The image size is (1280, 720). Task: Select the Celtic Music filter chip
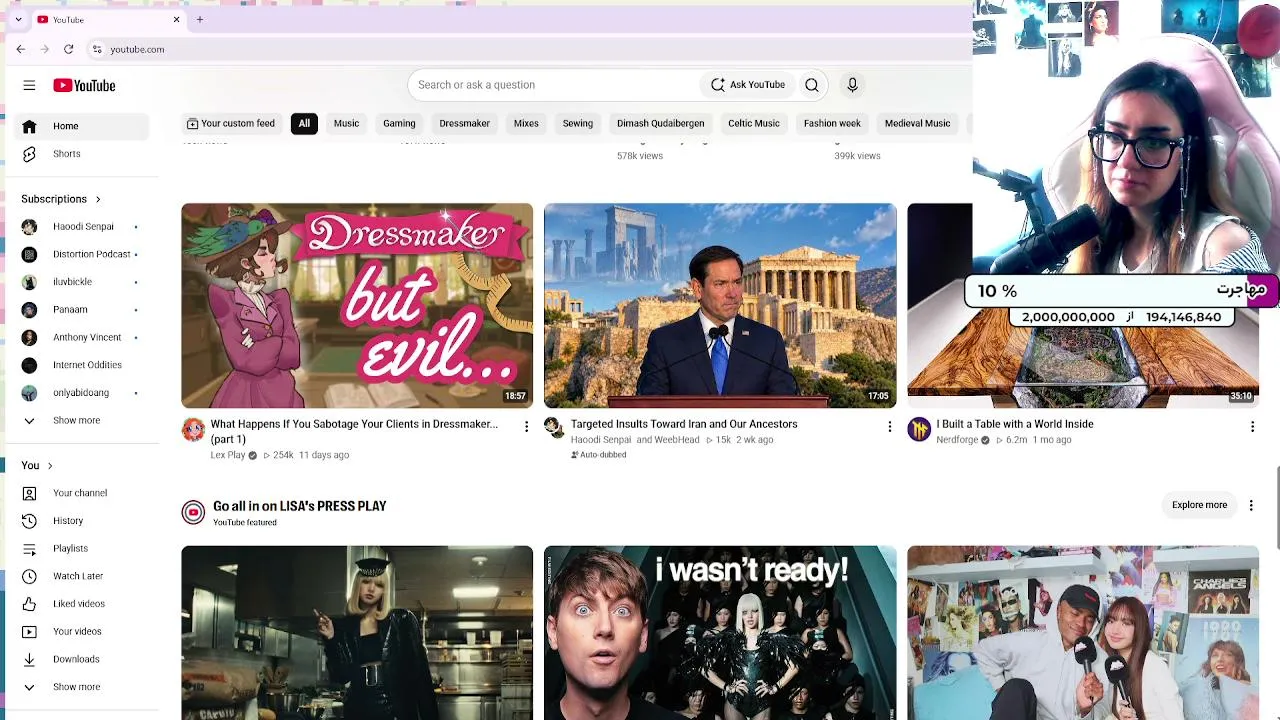coord(753,123)
